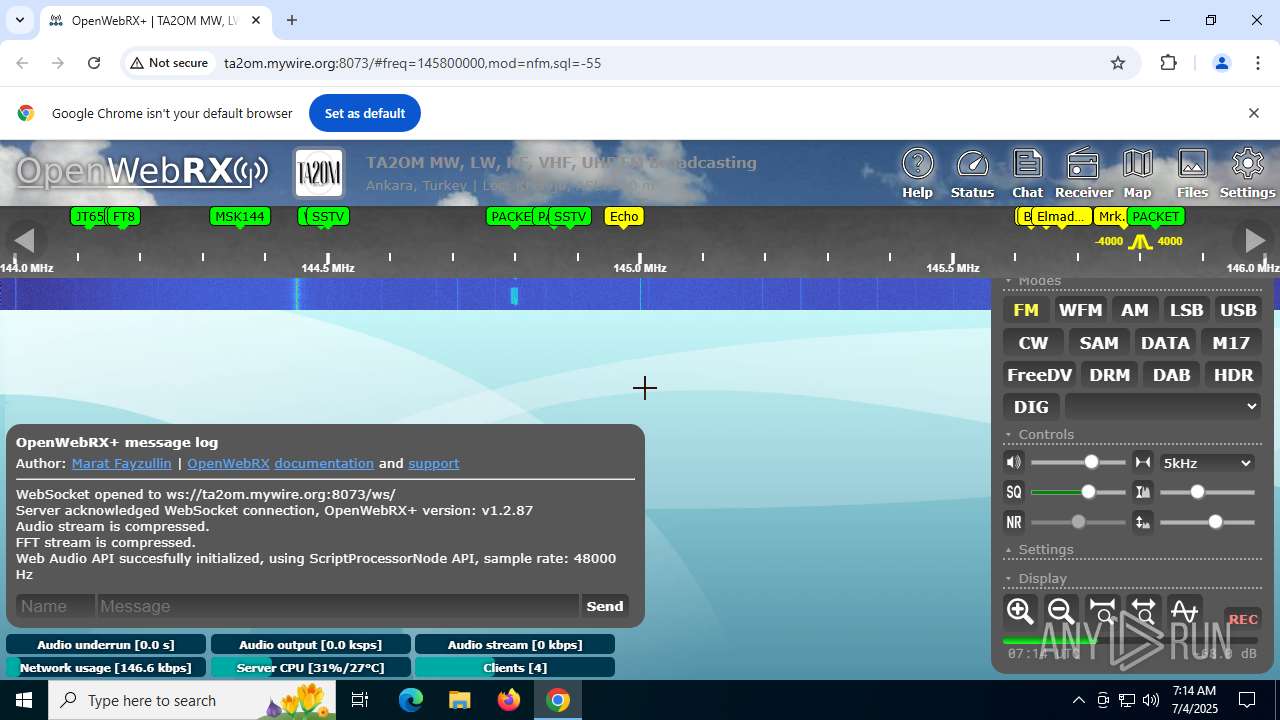Focus the chat Message field
The height and width of the screenshot is (720, 1280).
(338, 606)
